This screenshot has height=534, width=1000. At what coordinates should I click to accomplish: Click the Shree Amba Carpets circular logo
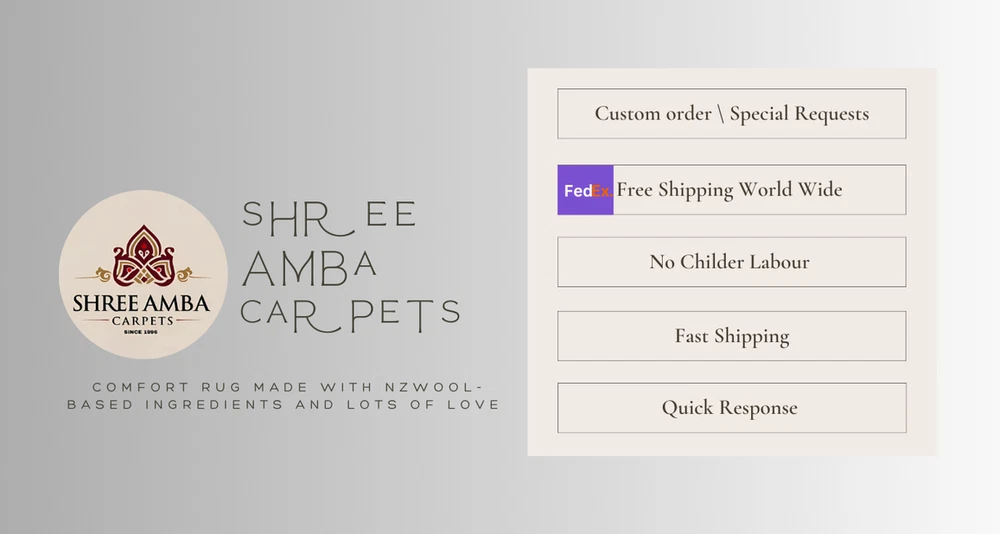pyautogui.click(x=143, y=274)
